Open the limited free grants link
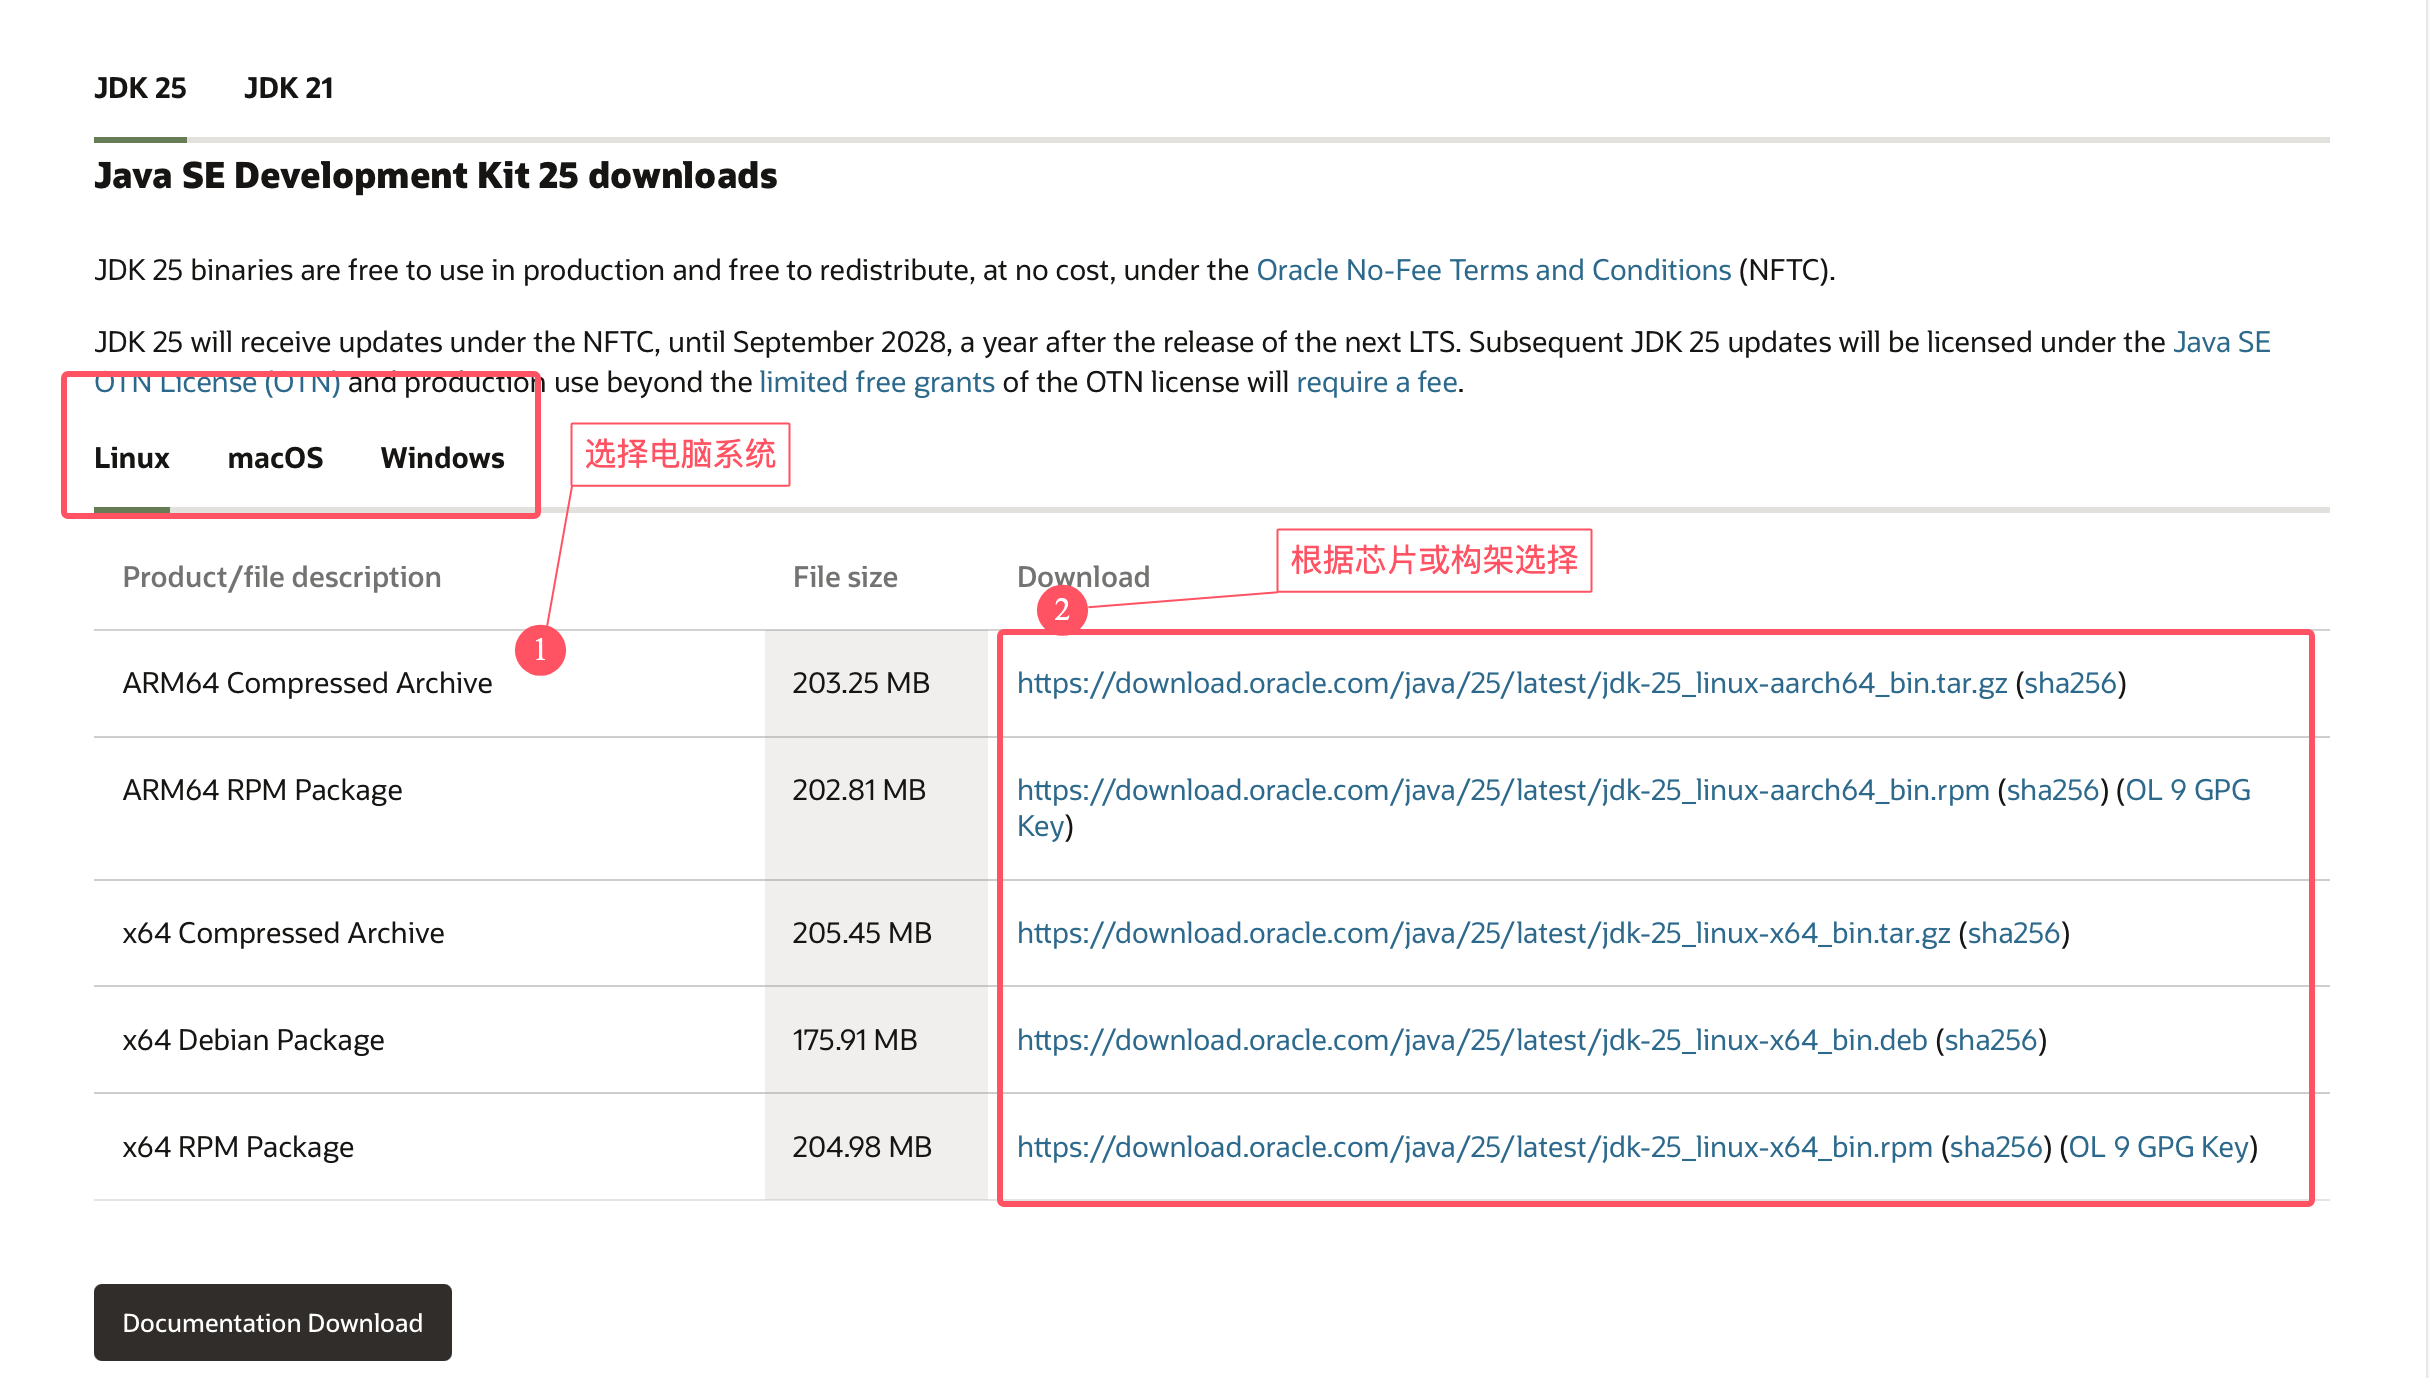The height and width of the screenshot is (1378, 2430). pyautogui.click(x=877, y=382)
